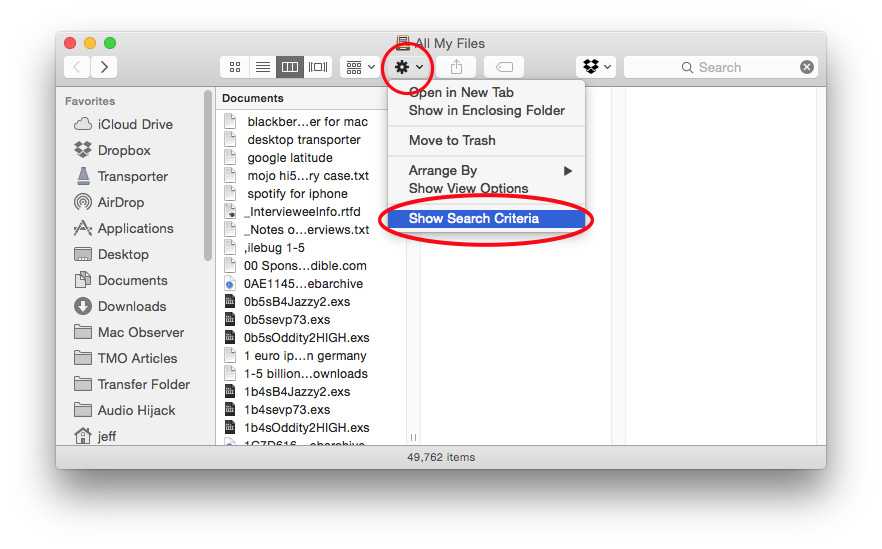Click the sidebar scrollbar

[x=208, y=176]
